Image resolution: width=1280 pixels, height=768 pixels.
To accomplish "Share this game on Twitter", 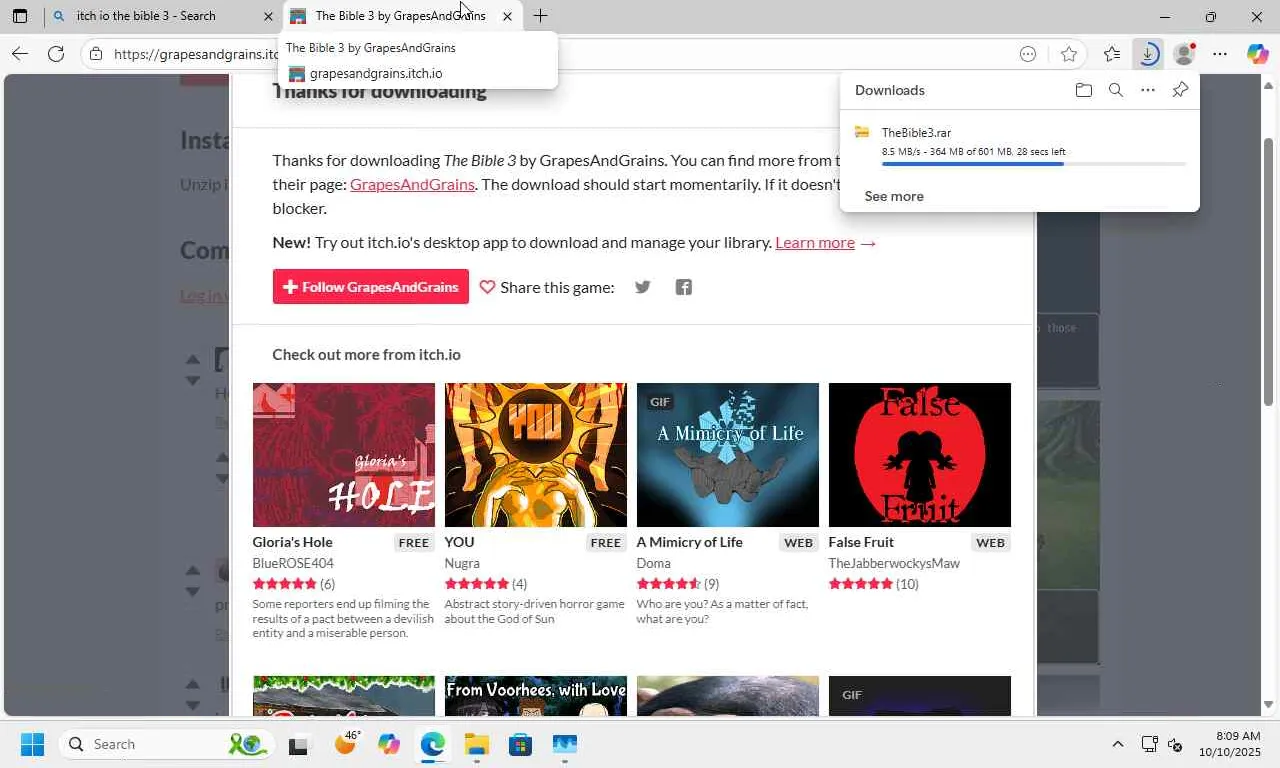I will click(x=643, y=287).
